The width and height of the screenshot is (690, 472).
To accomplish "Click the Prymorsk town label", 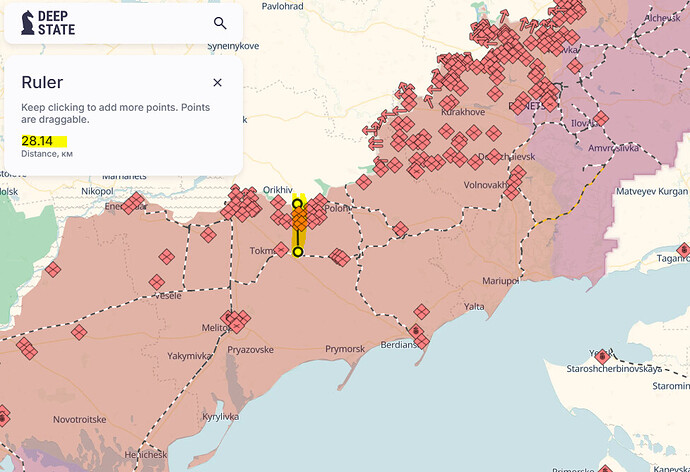I will coord(345,349).
